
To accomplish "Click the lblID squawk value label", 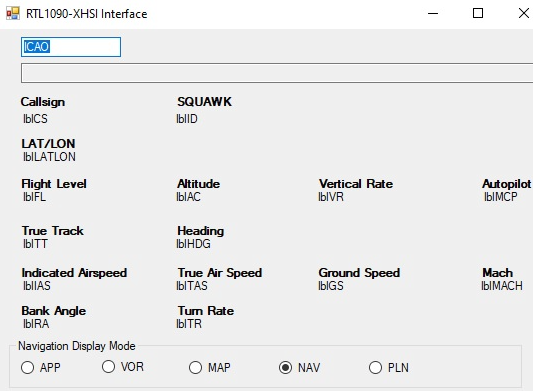I will click(x=187, y=119).
